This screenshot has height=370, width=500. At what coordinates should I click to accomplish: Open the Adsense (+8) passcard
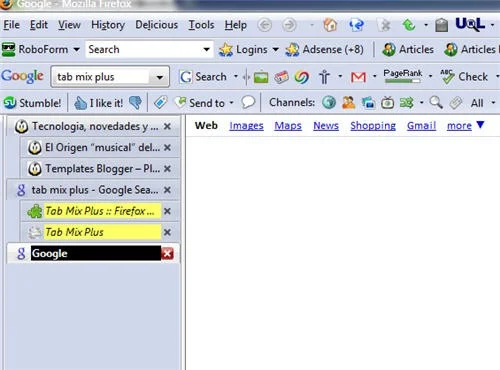tap(324, 50)
